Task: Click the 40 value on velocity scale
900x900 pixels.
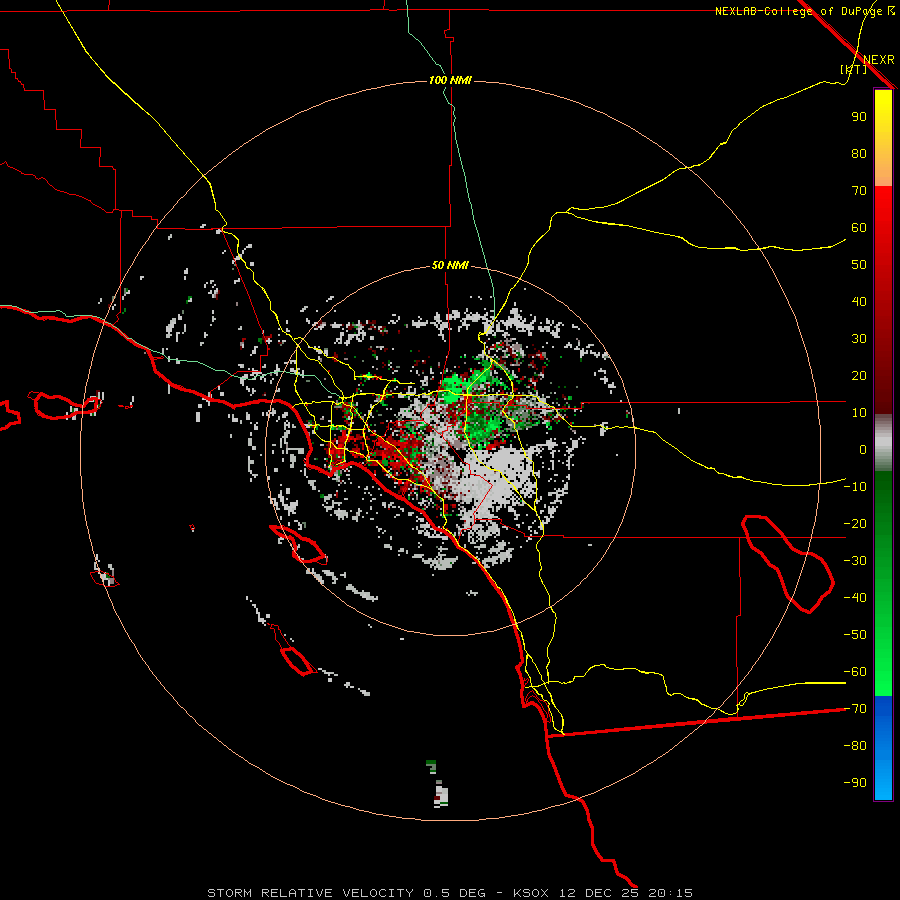Action: pos(859,301)
